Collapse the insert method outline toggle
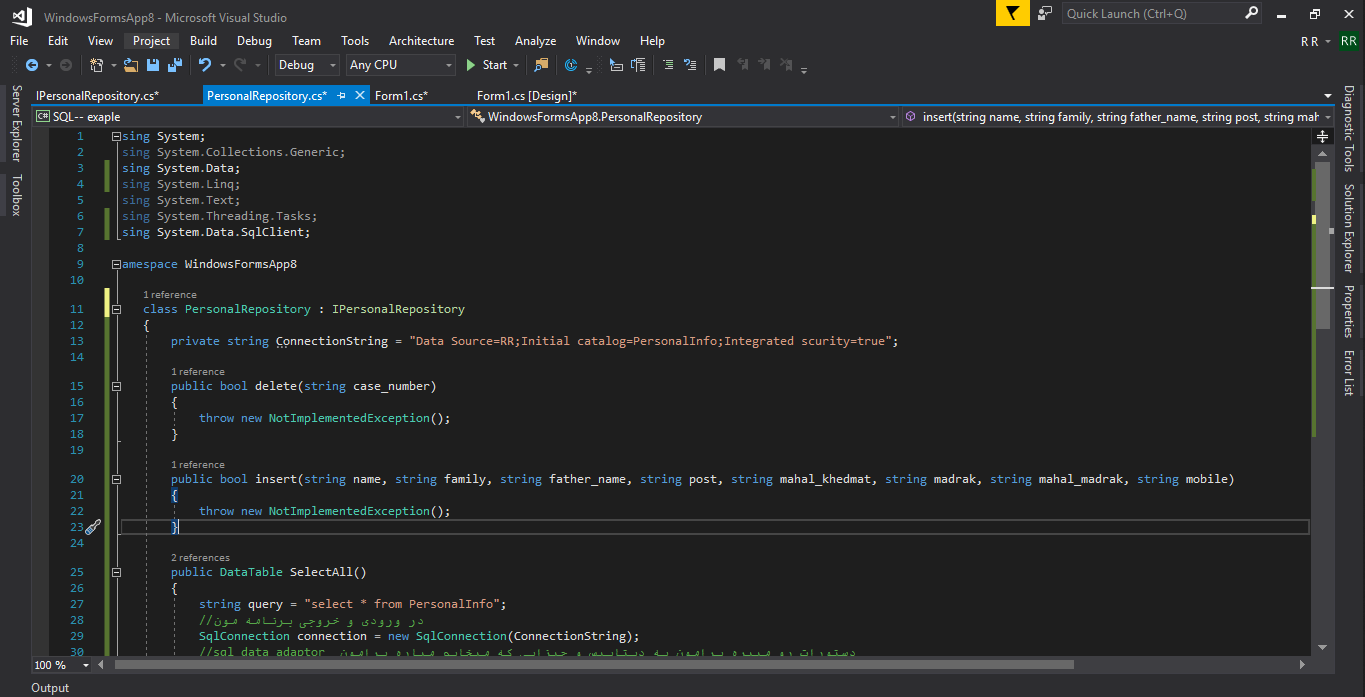 coord(117,480)
